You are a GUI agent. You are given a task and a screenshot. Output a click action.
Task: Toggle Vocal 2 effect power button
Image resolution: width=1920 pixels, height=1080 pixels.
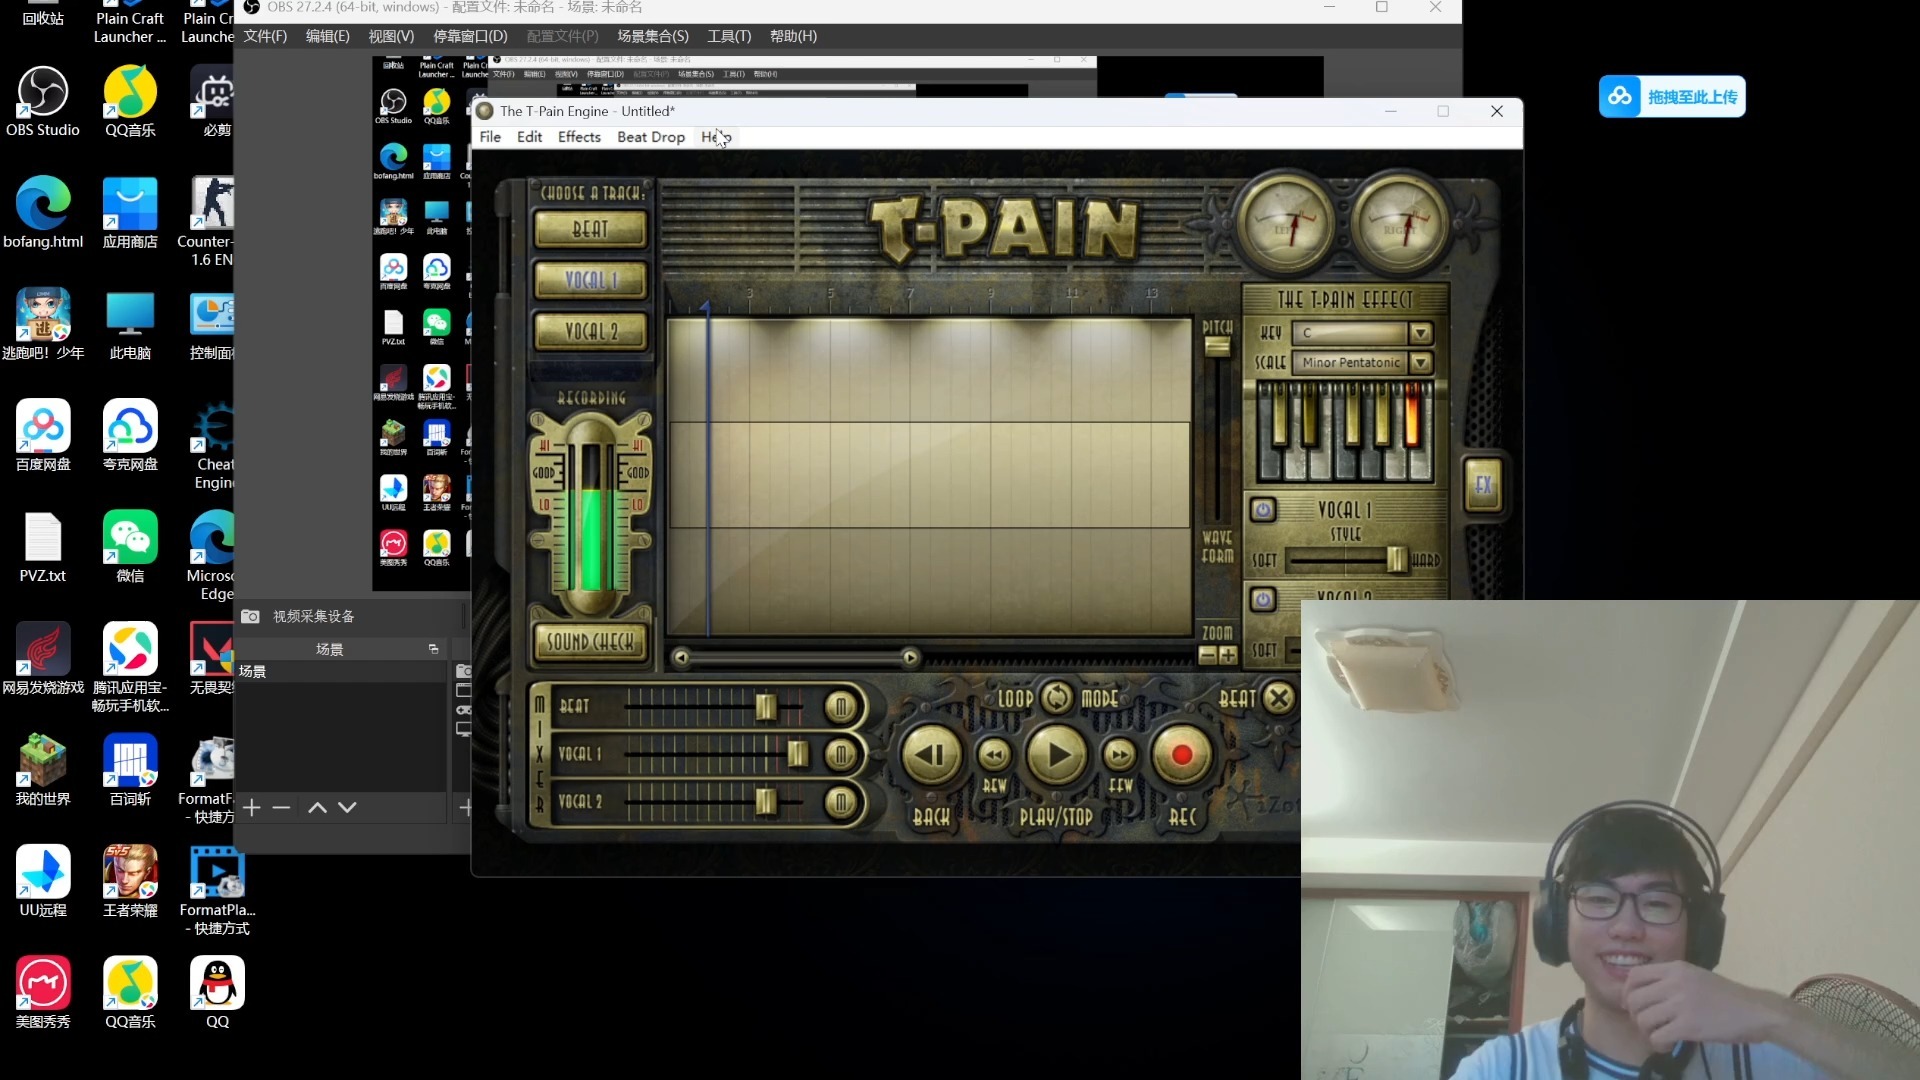coord(1263,599)
